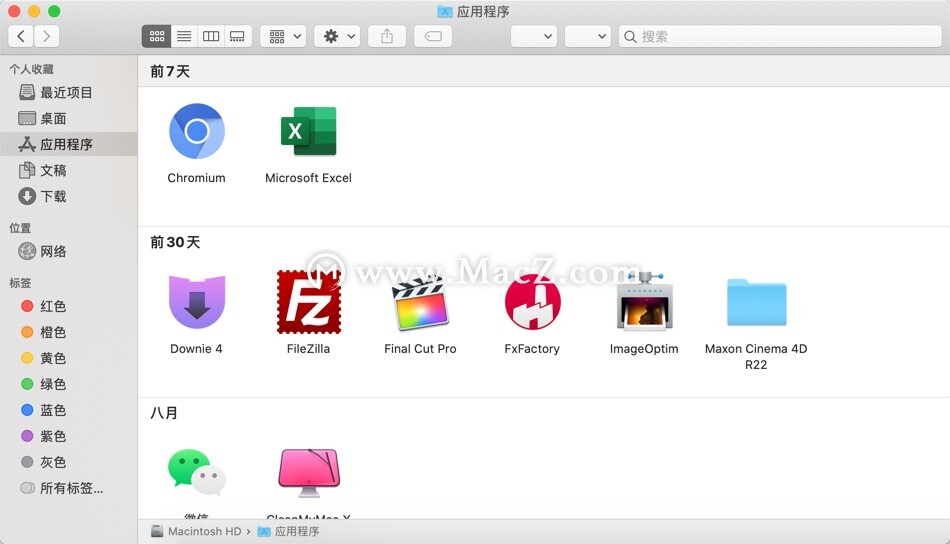
Task: Select the Final Cut Pro icon
Action: (420, 302)
